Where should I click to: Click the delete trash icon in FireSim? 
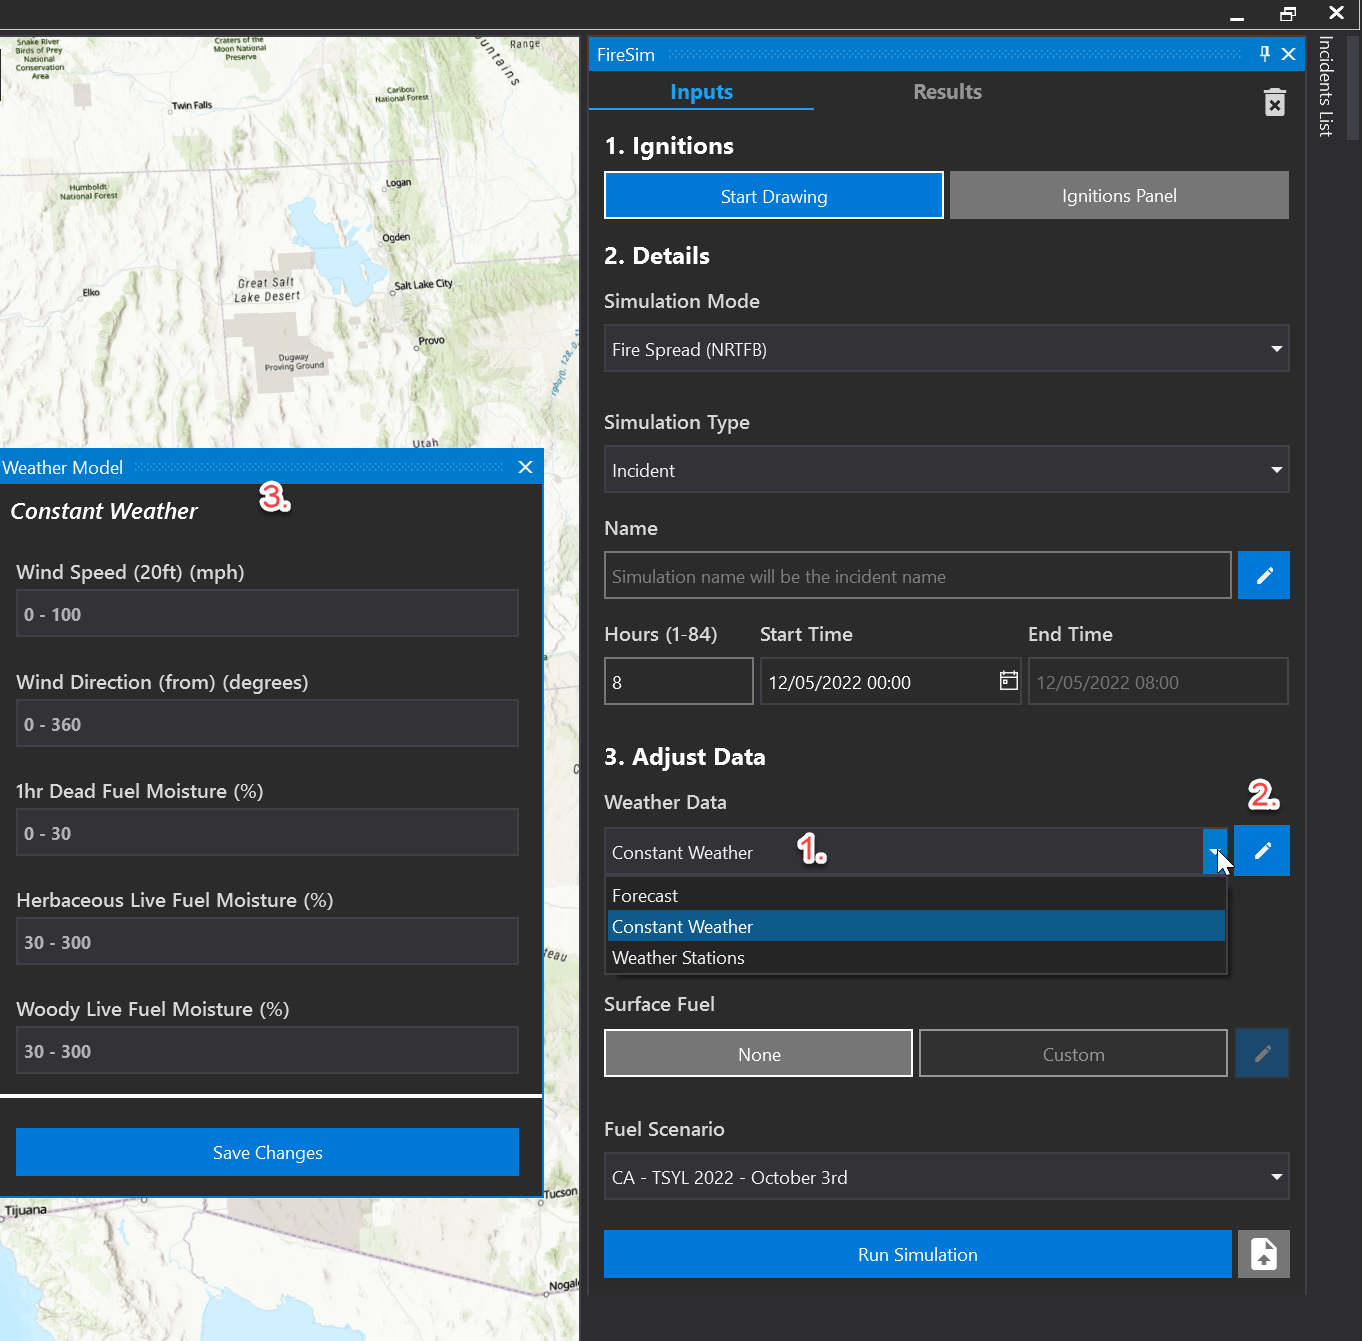(1274, 103)
